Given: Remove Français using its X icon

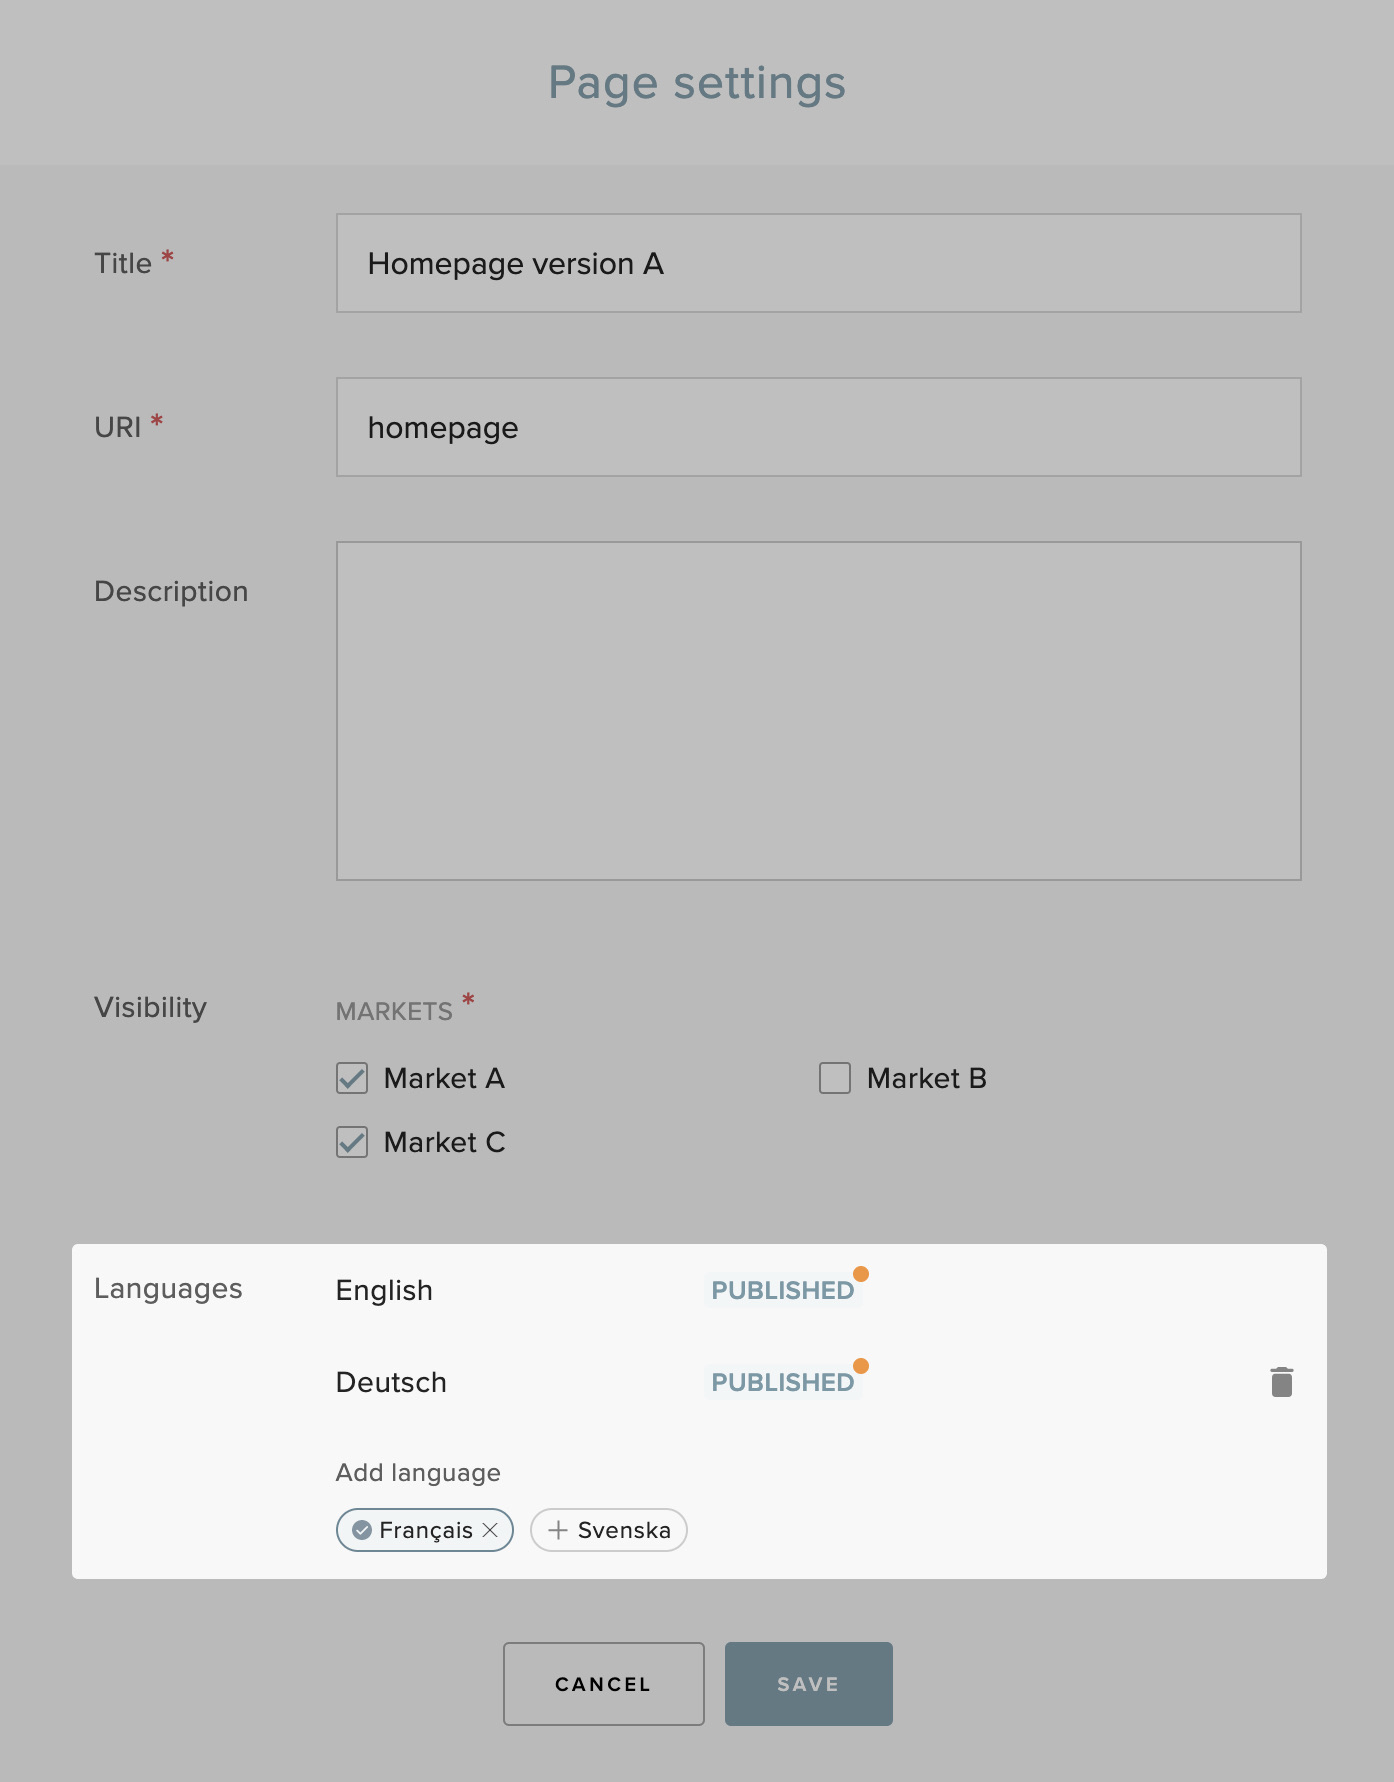Looking at the screenshot, I should tap(490, 1530).
